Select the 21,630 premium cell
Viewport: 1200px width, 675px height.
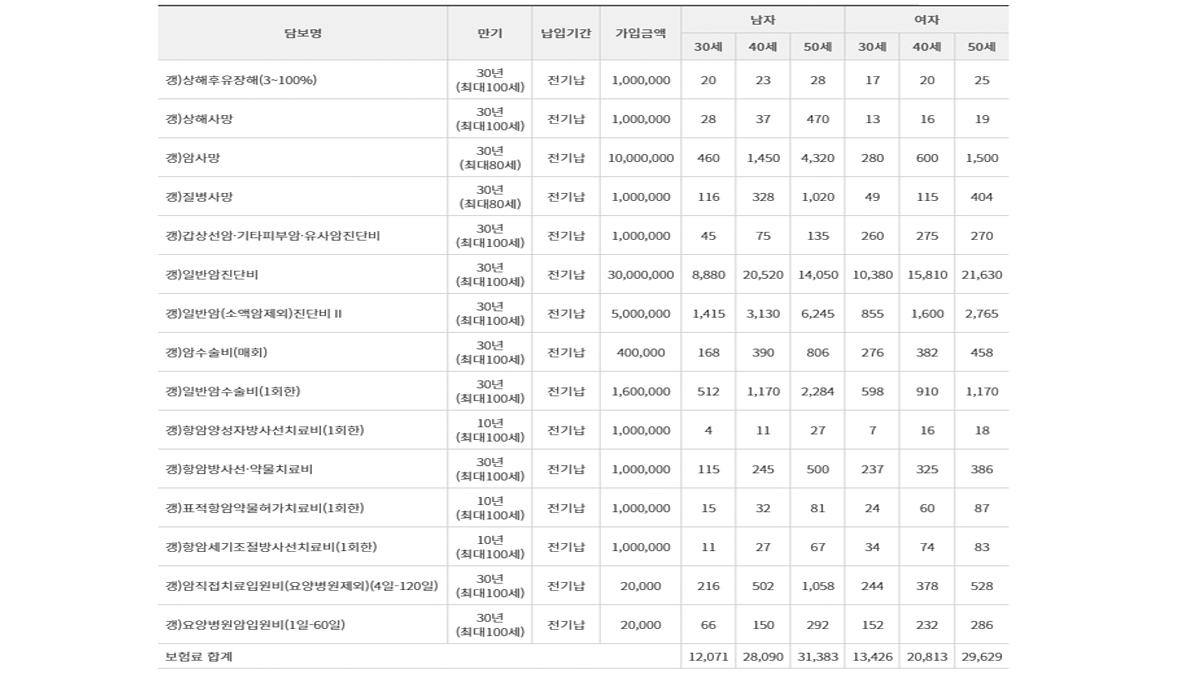981,274
